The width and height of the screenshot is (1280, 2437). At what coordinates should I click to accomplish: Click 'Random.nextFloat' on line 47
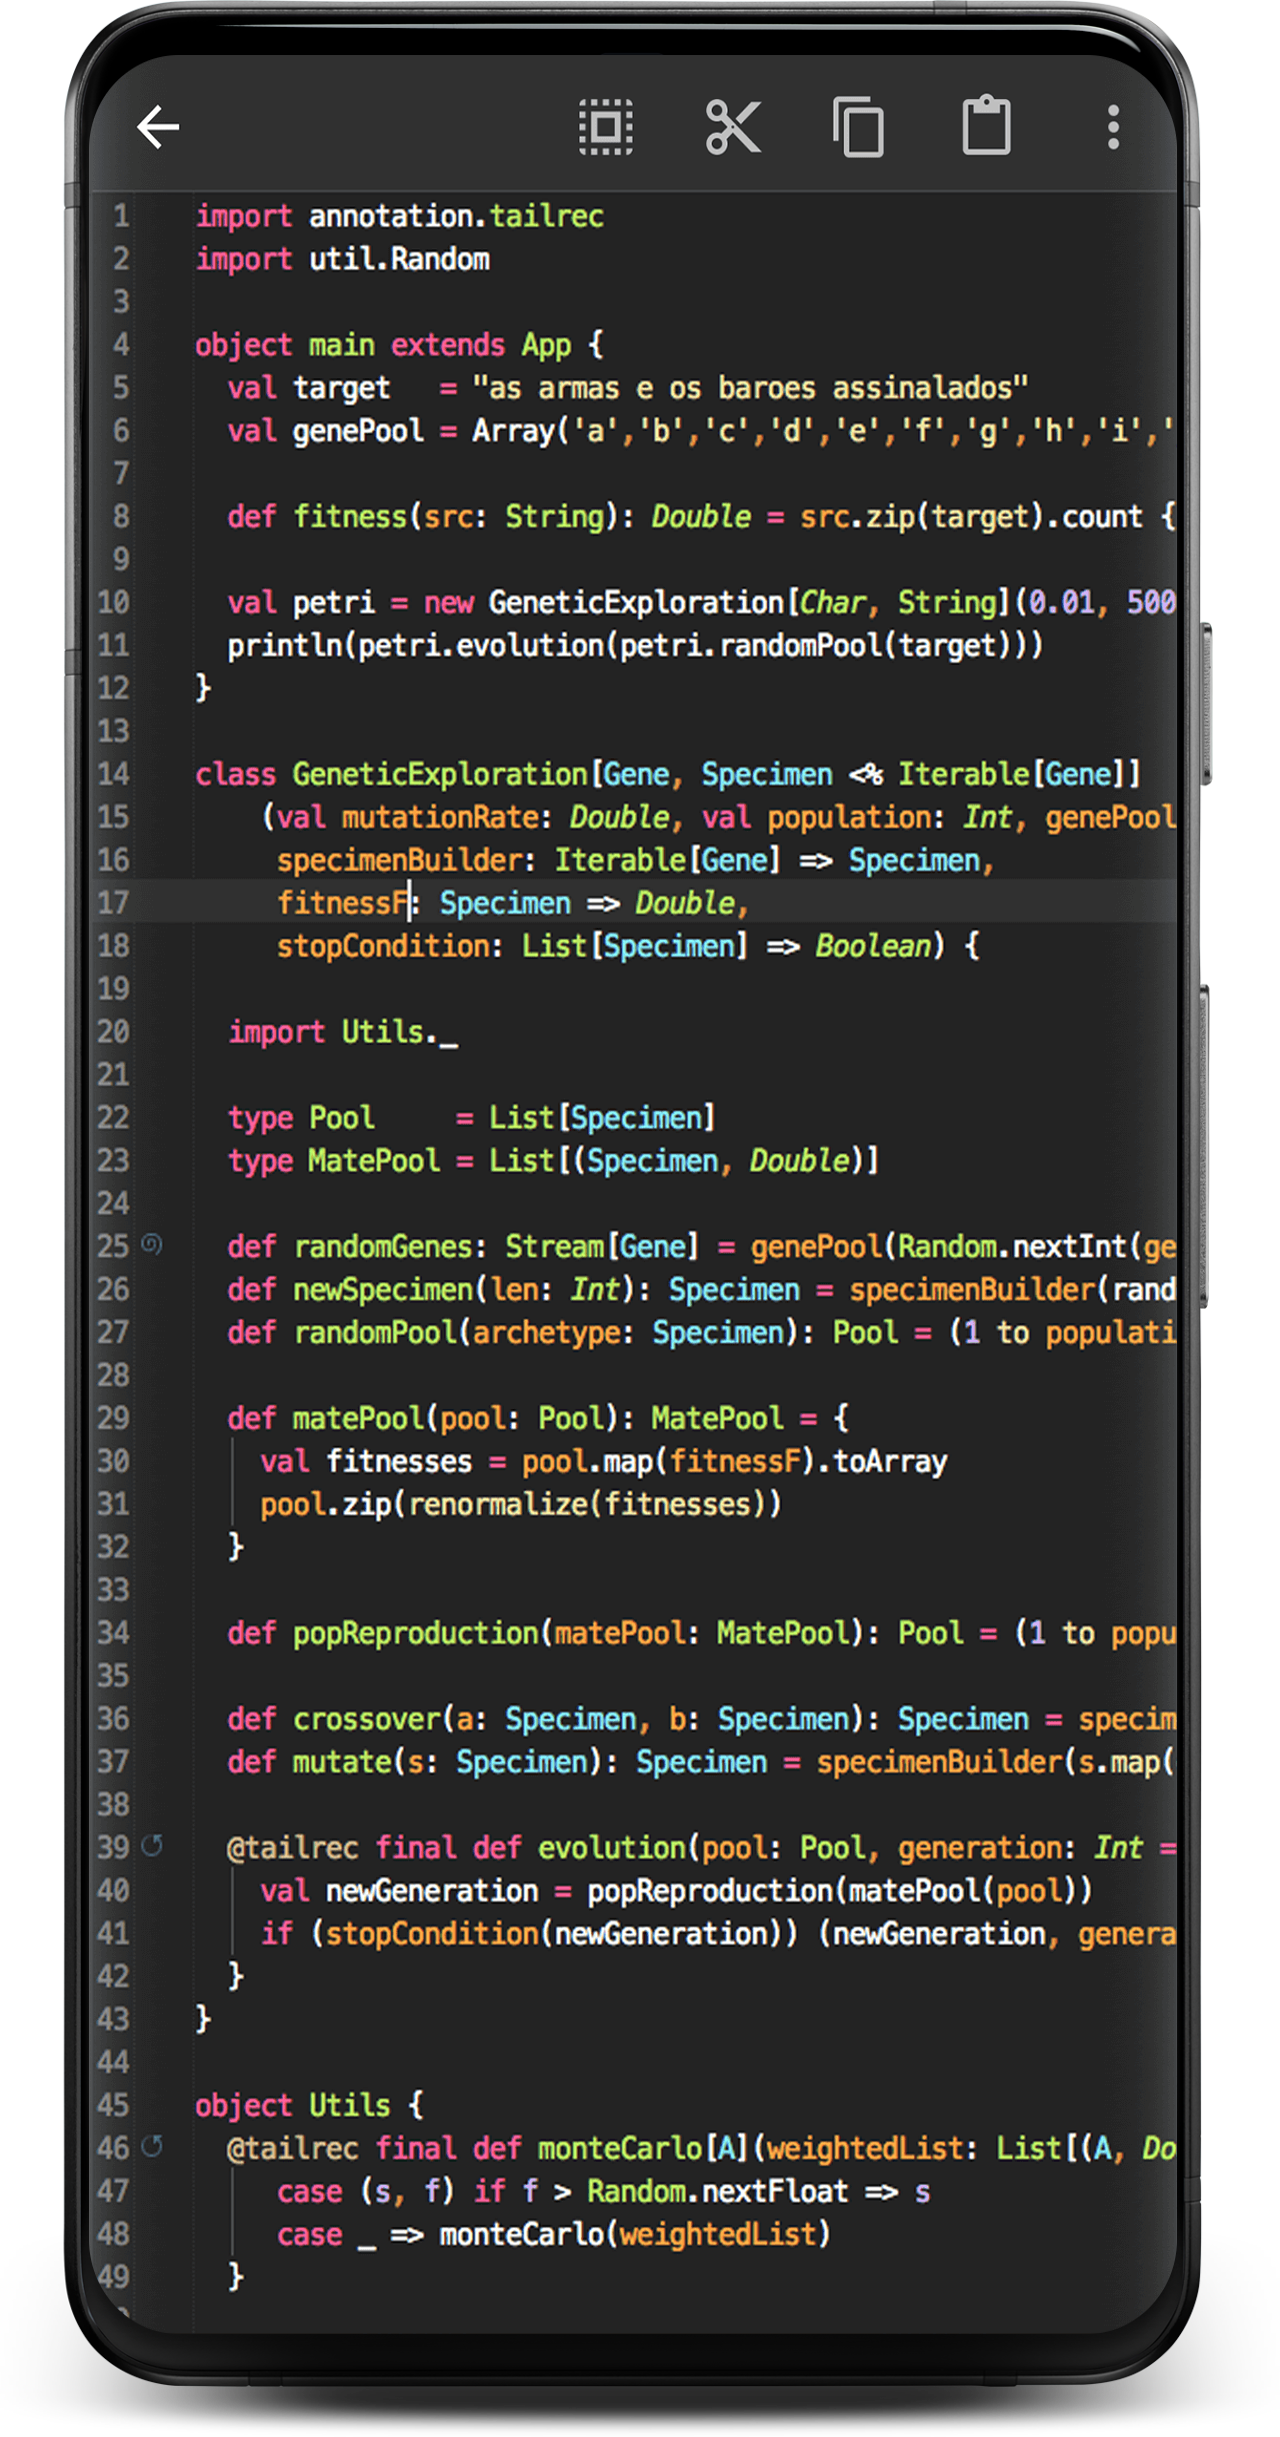point(717,2192)
